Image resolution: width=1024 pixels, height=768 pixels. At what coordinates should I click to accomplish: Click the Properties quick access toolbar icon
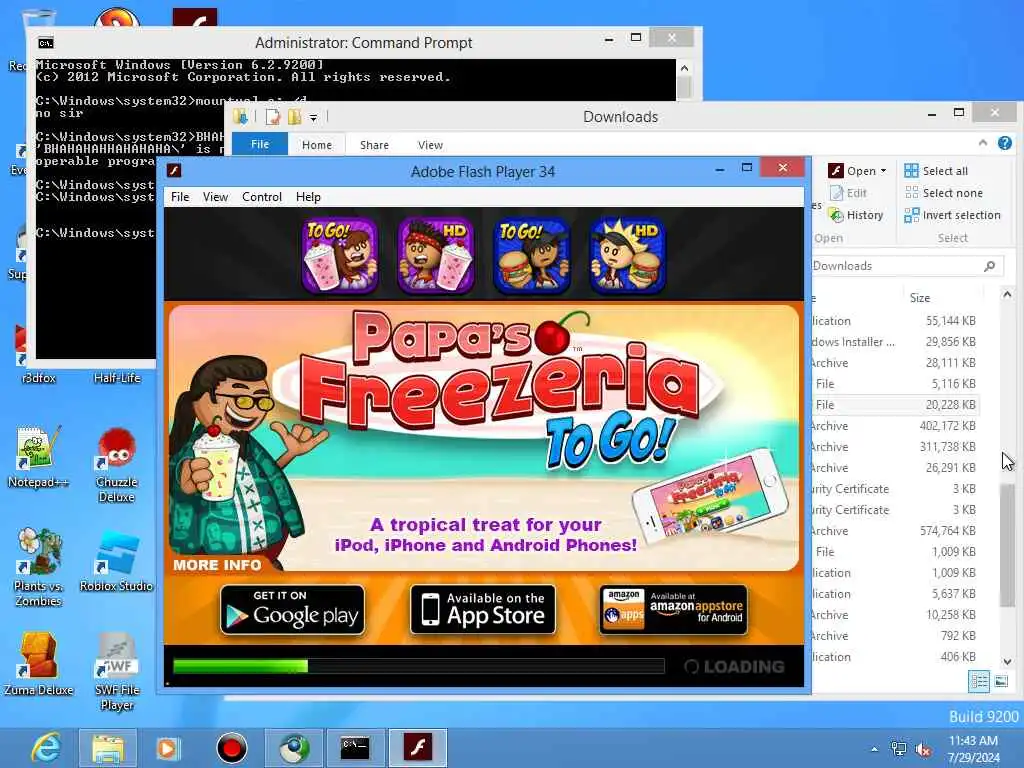tap(273, 117)
